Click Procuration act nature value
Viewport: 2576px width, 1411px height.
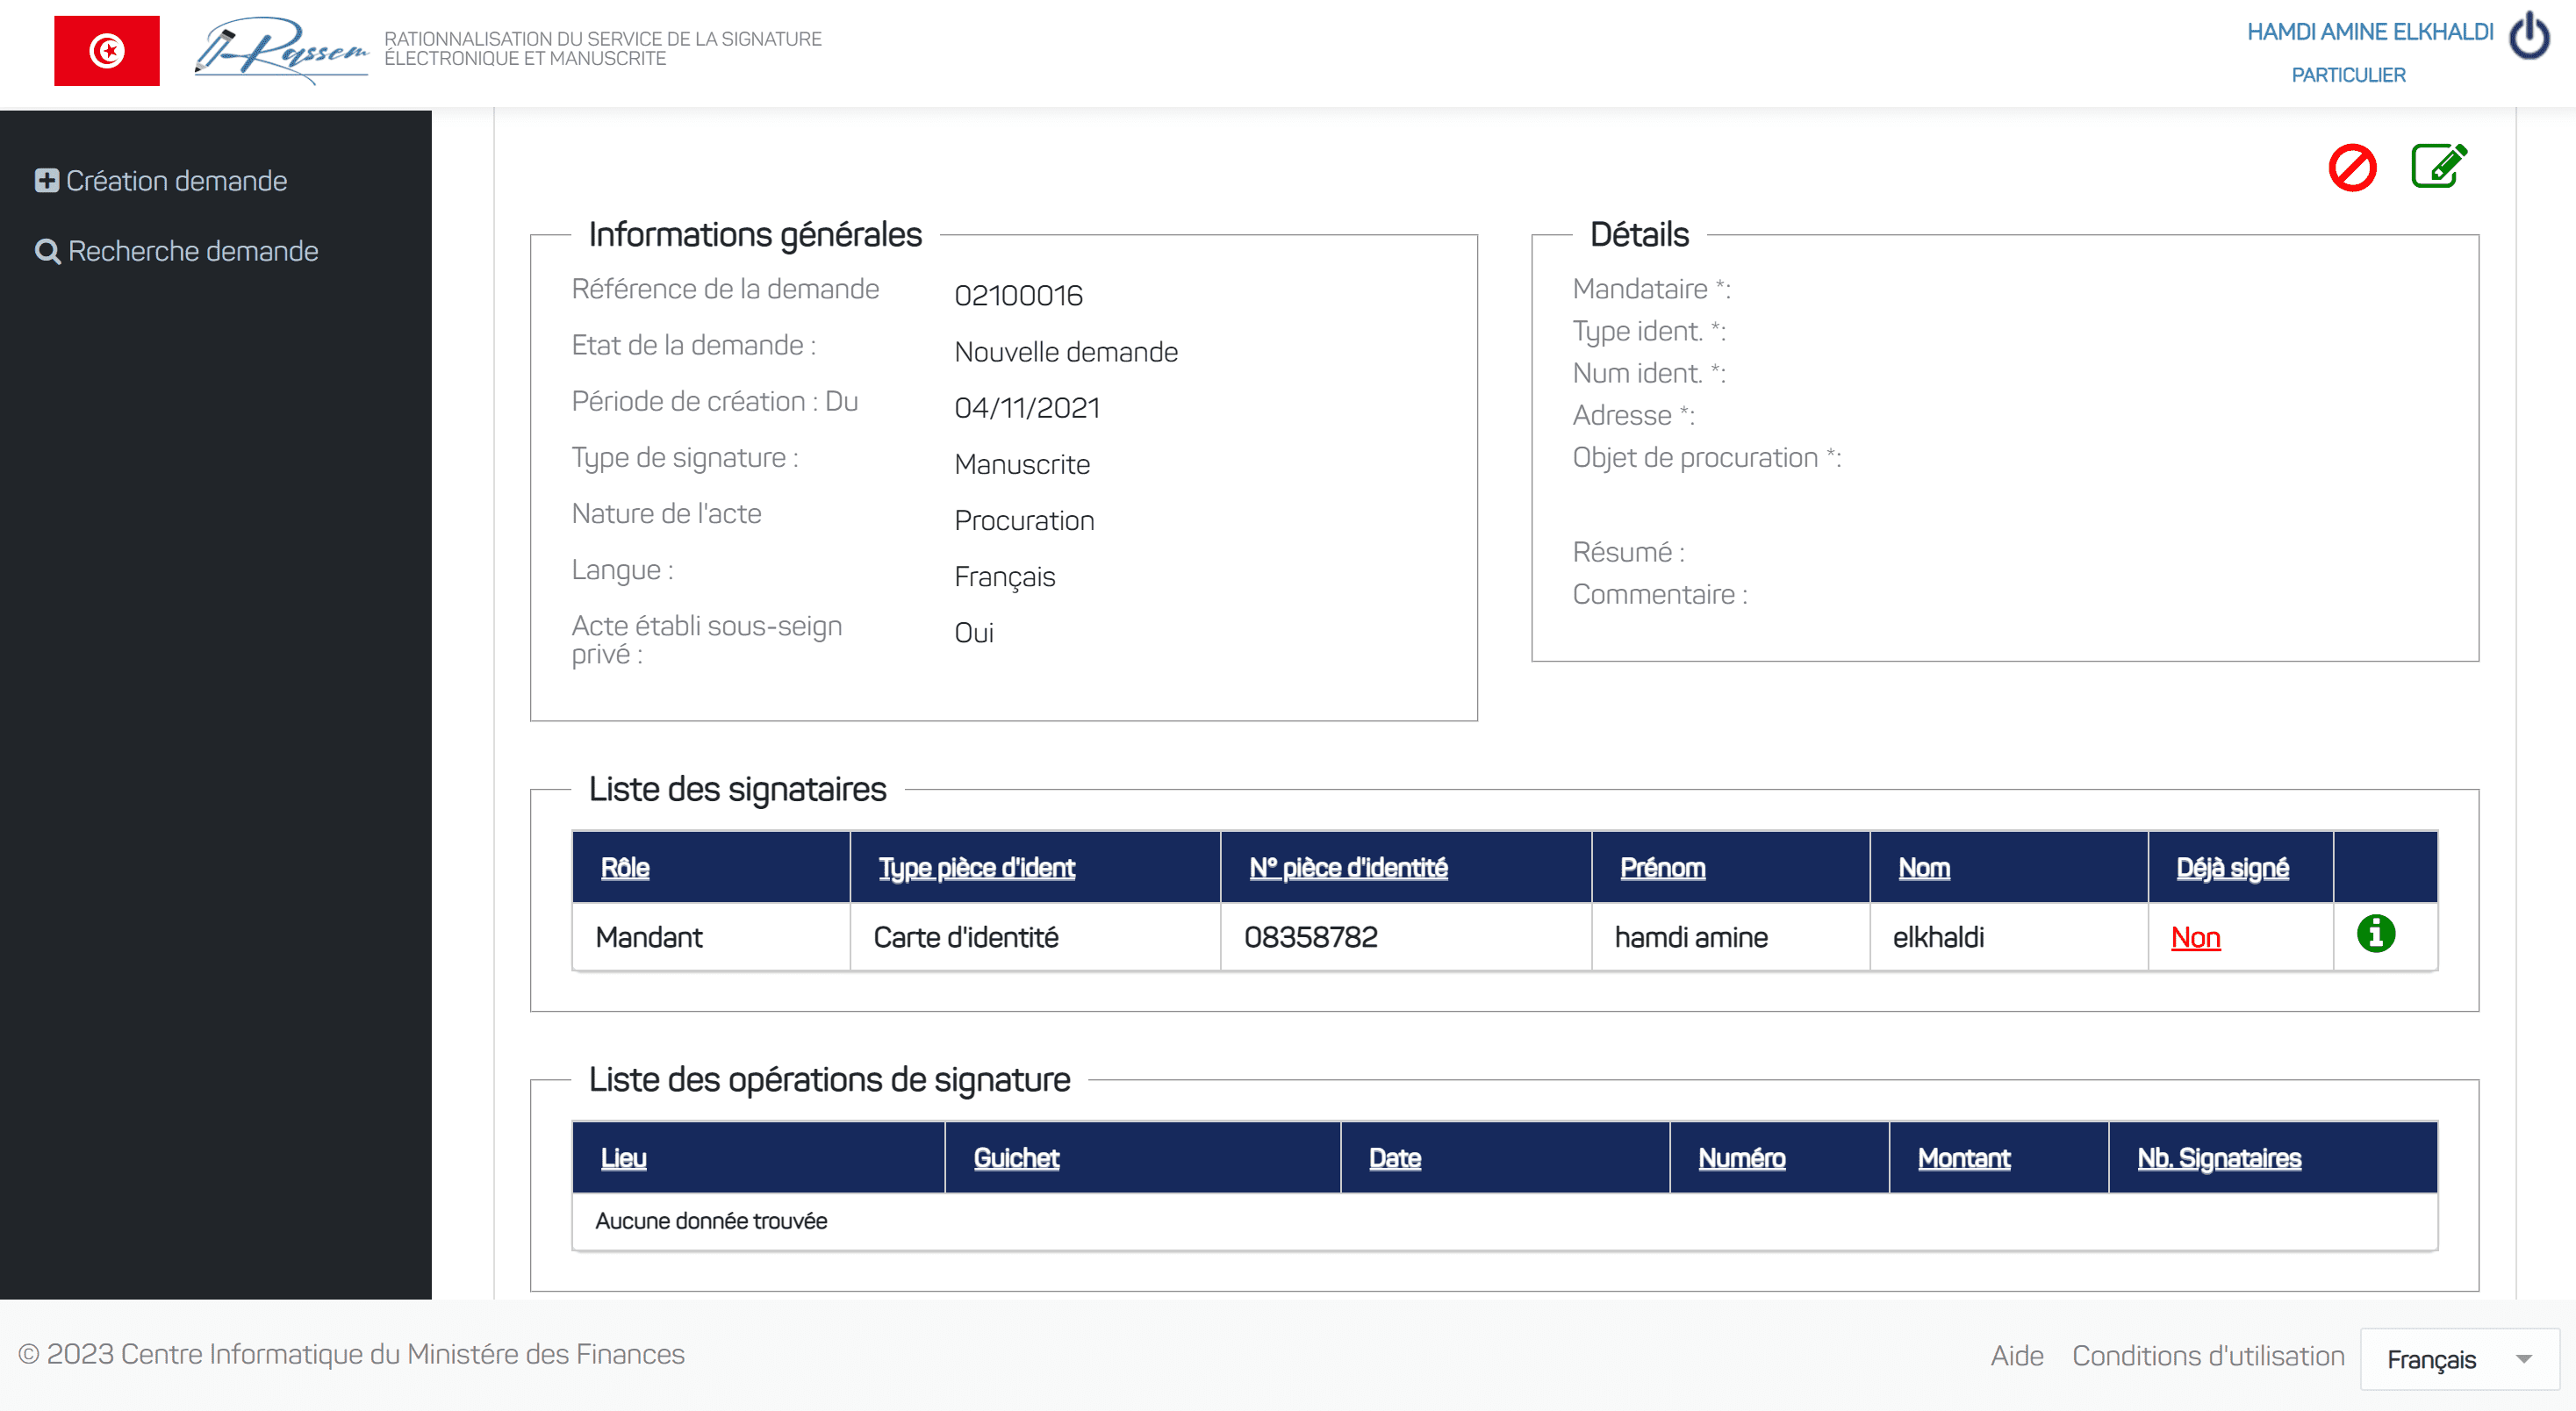(x=1024, y=520)
